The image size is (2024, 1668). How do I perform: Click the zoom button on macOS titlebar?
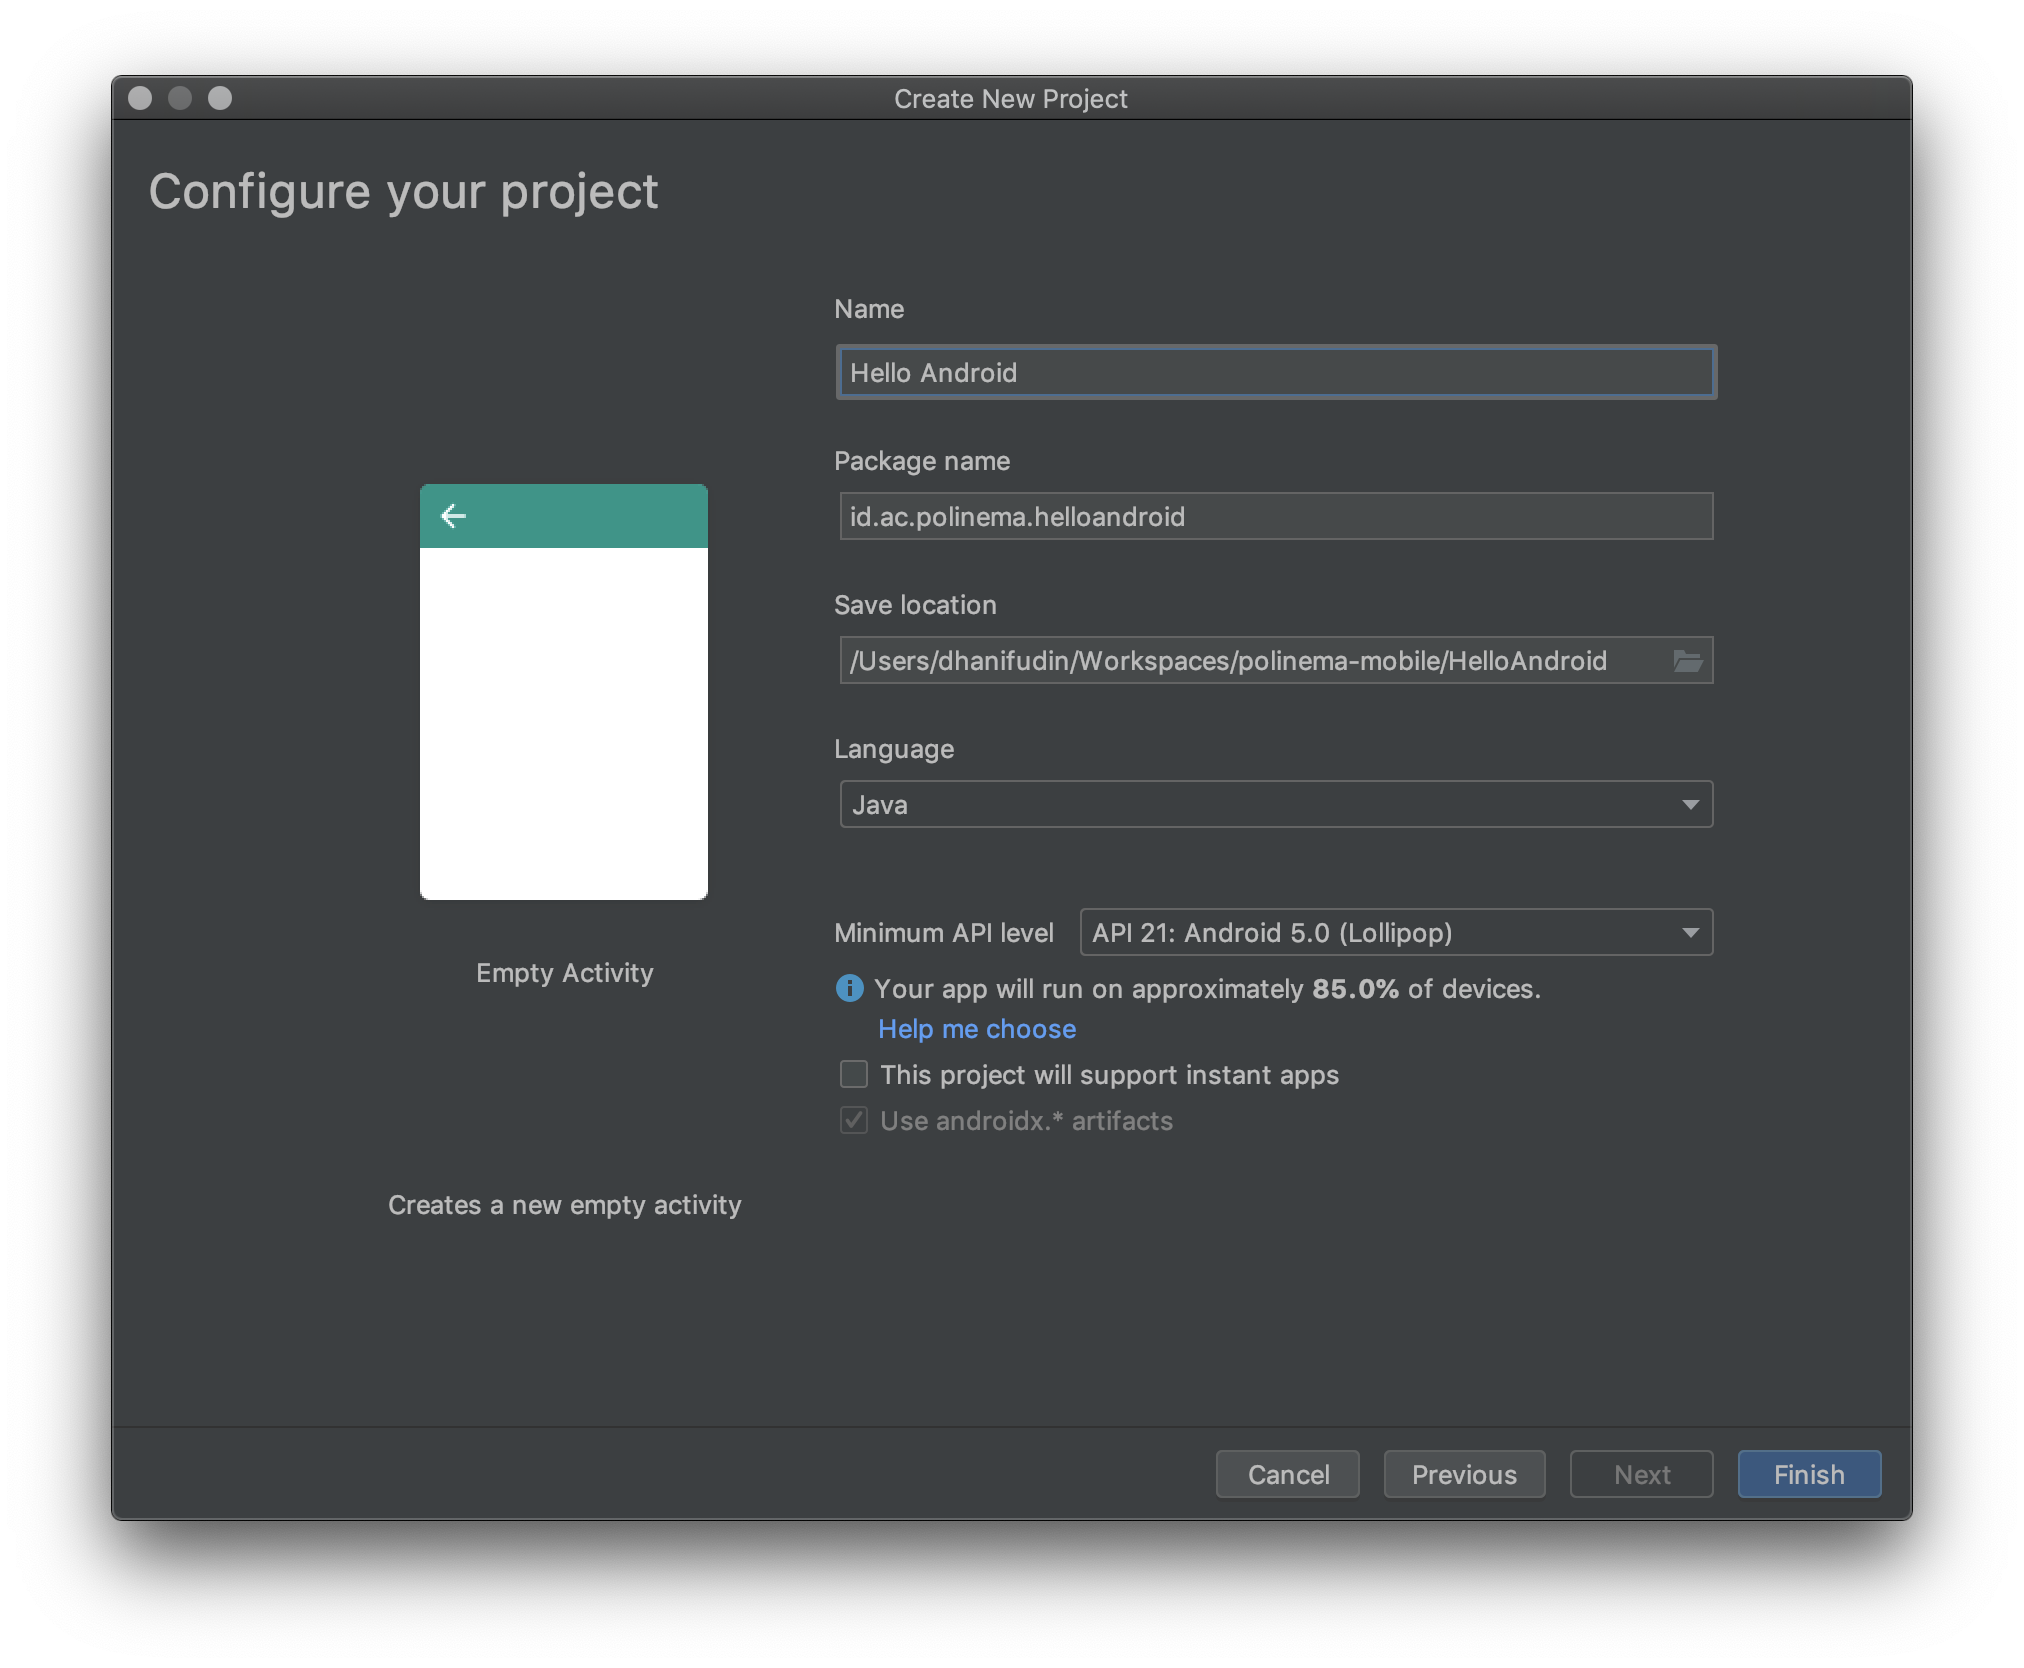point(220,98)
